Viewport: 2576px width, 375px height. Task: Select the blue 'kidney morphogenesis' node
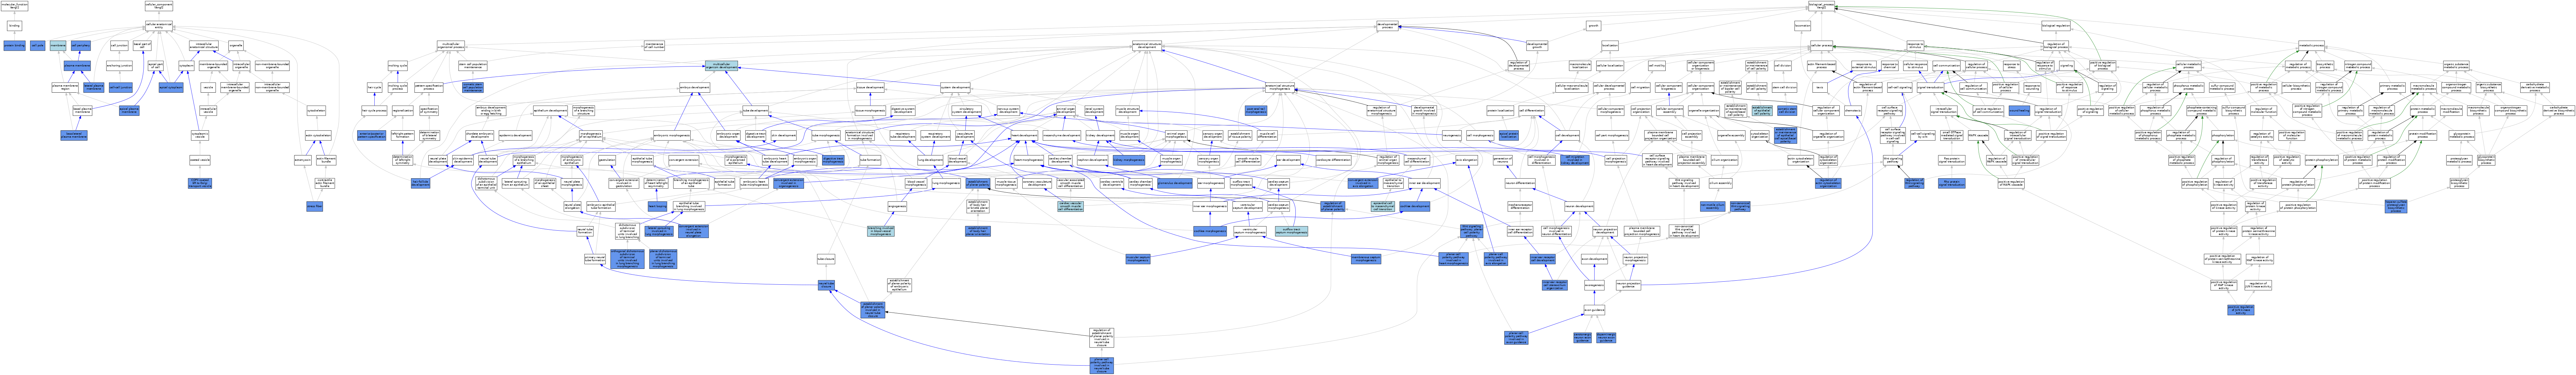click(x=1129, y=160)
